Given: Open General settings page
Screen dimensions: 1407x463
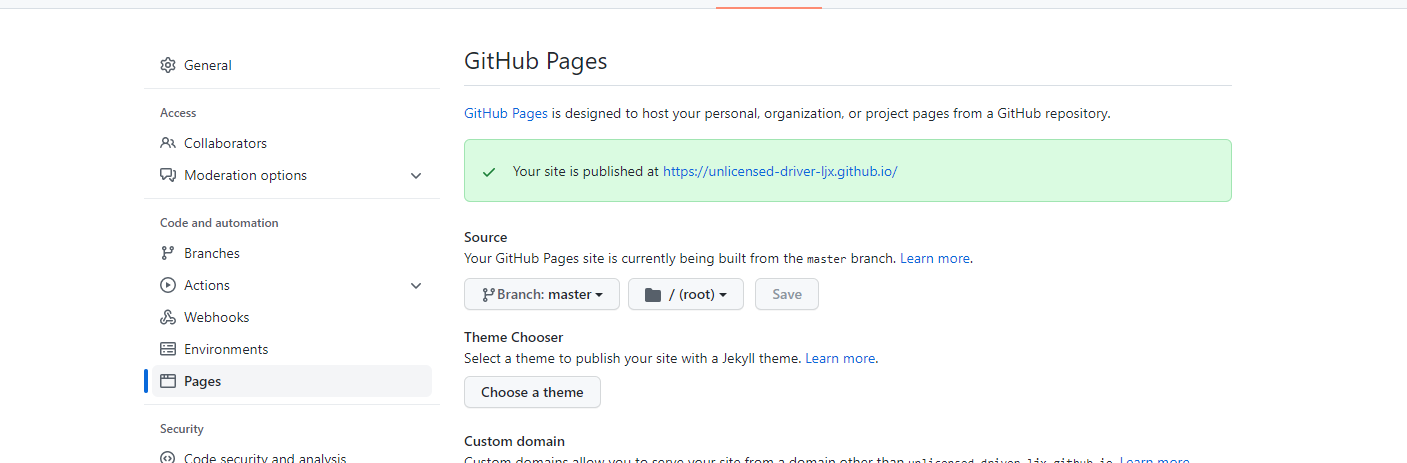Looking at the screenshot, I should click(292, 65).
